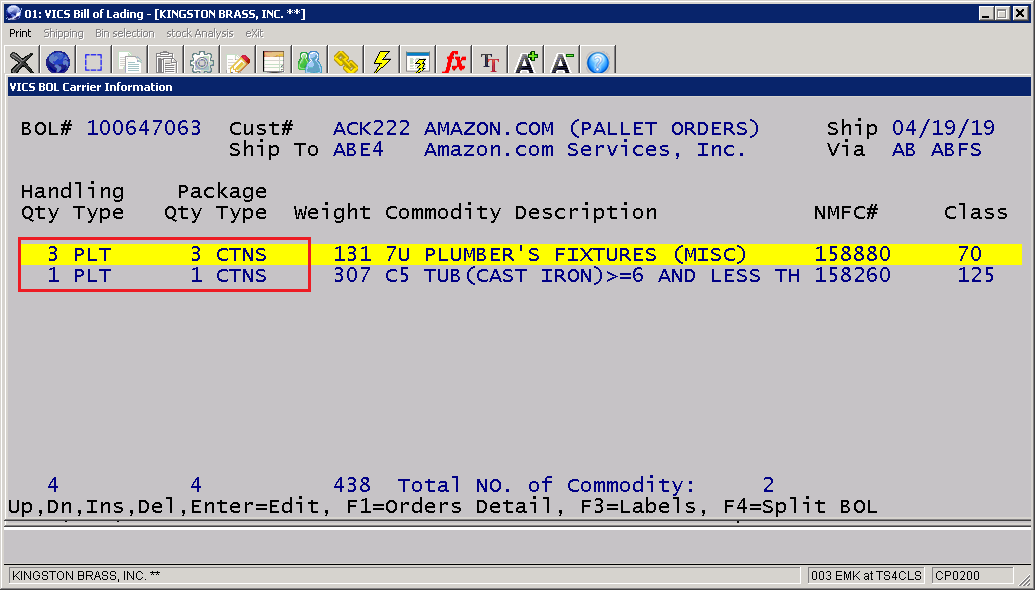Click the yellow lightning bolt icon
This screenshot has height=590, width=1035.
click(x=382, y=62)
